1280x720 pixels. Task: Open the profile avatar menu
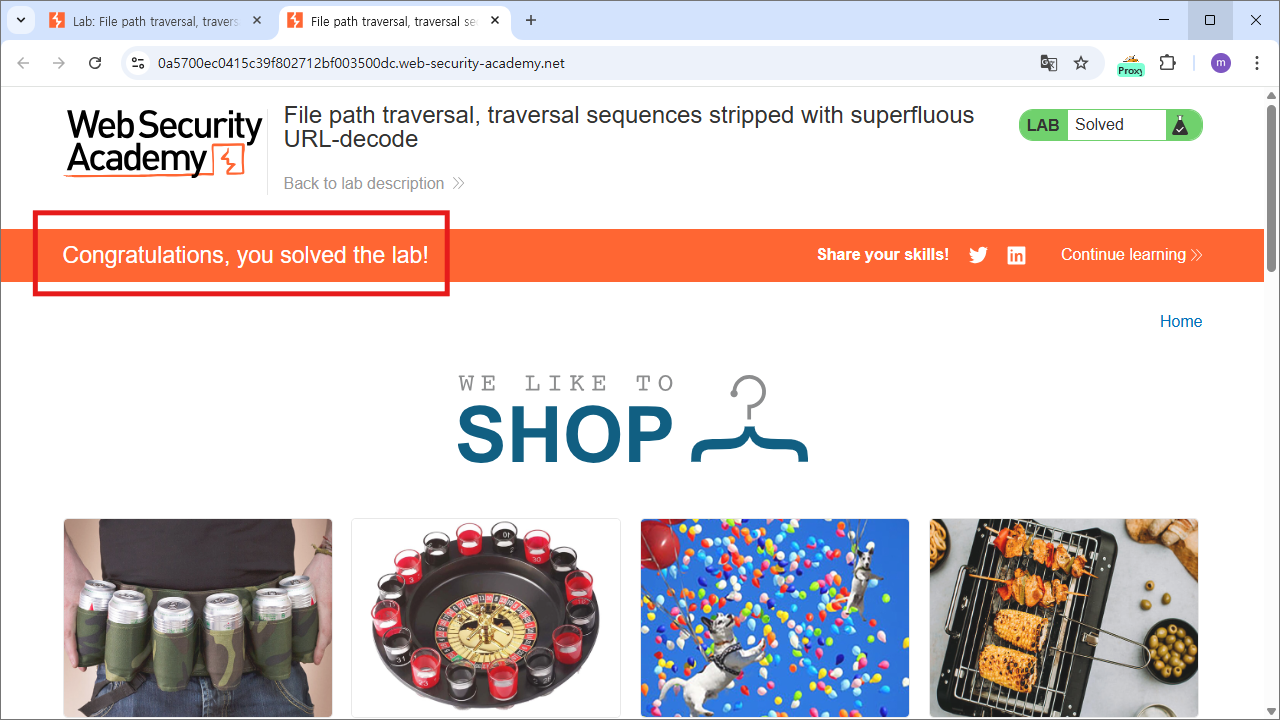pyautogui.click(x=1221, y=63)
